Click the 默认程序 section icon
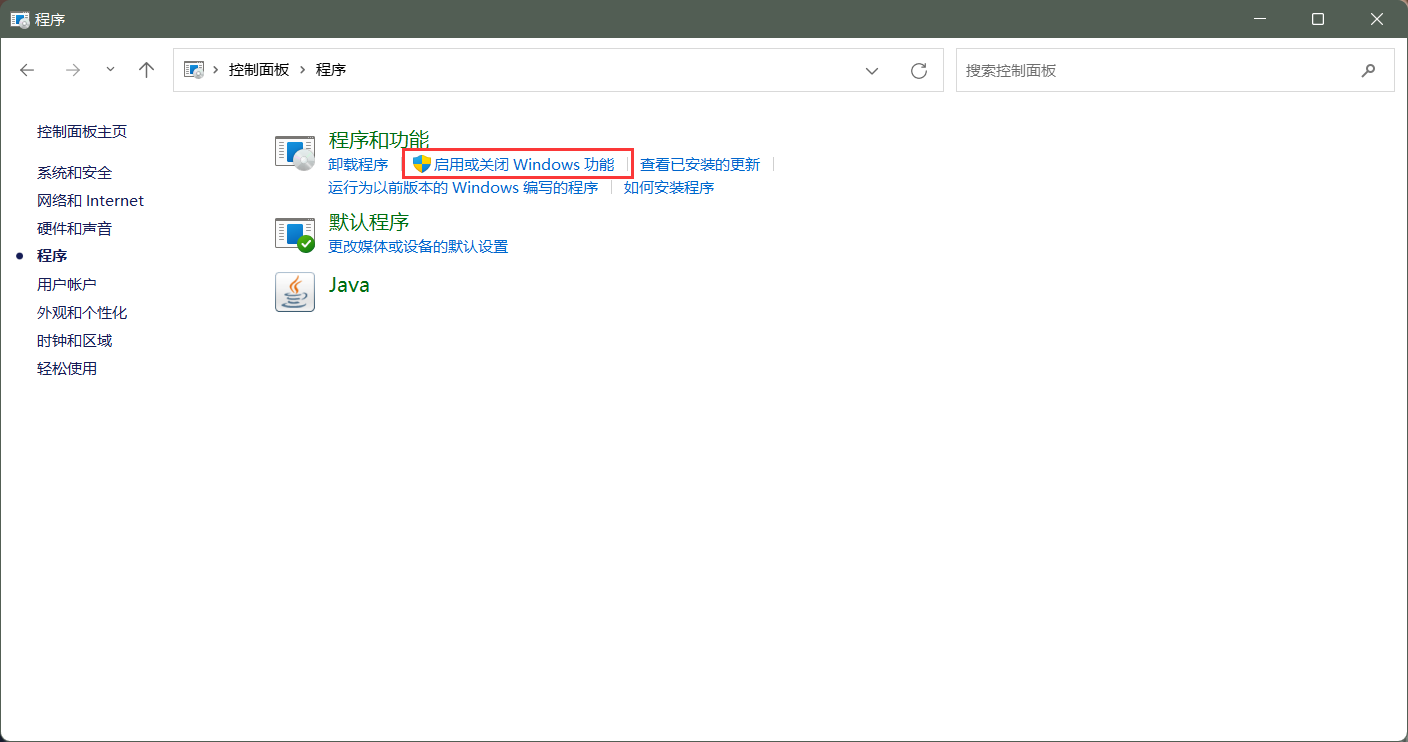The image size is (1408, 742). [295, 234]
